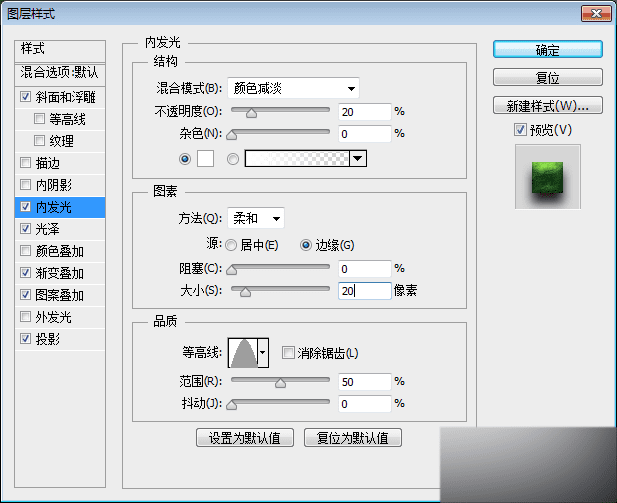Click the 不透明度 opacity slider handle

point(251,113)
